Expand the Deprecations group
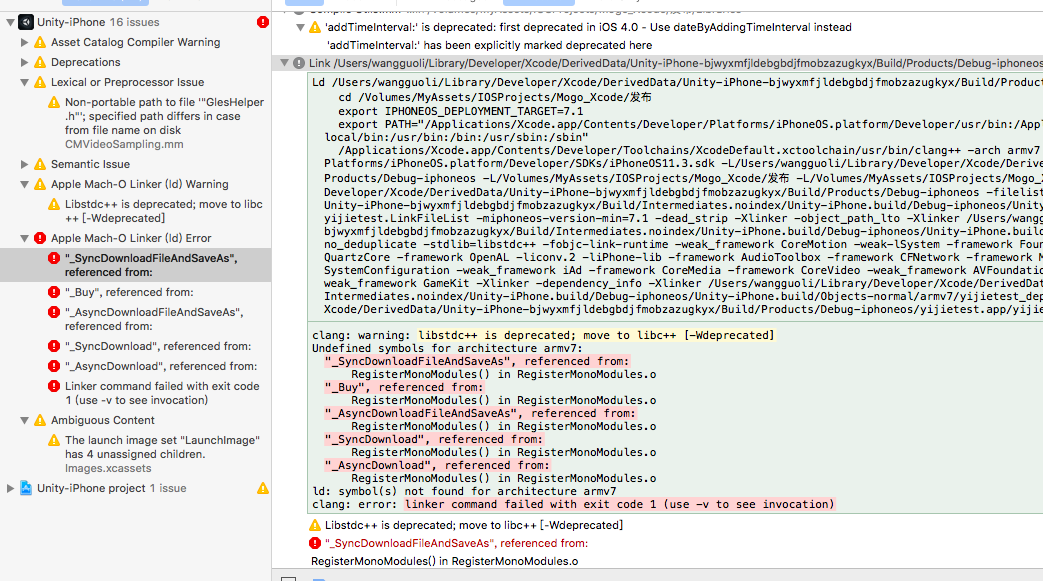 pyautogui.click(x=25, y=62)
